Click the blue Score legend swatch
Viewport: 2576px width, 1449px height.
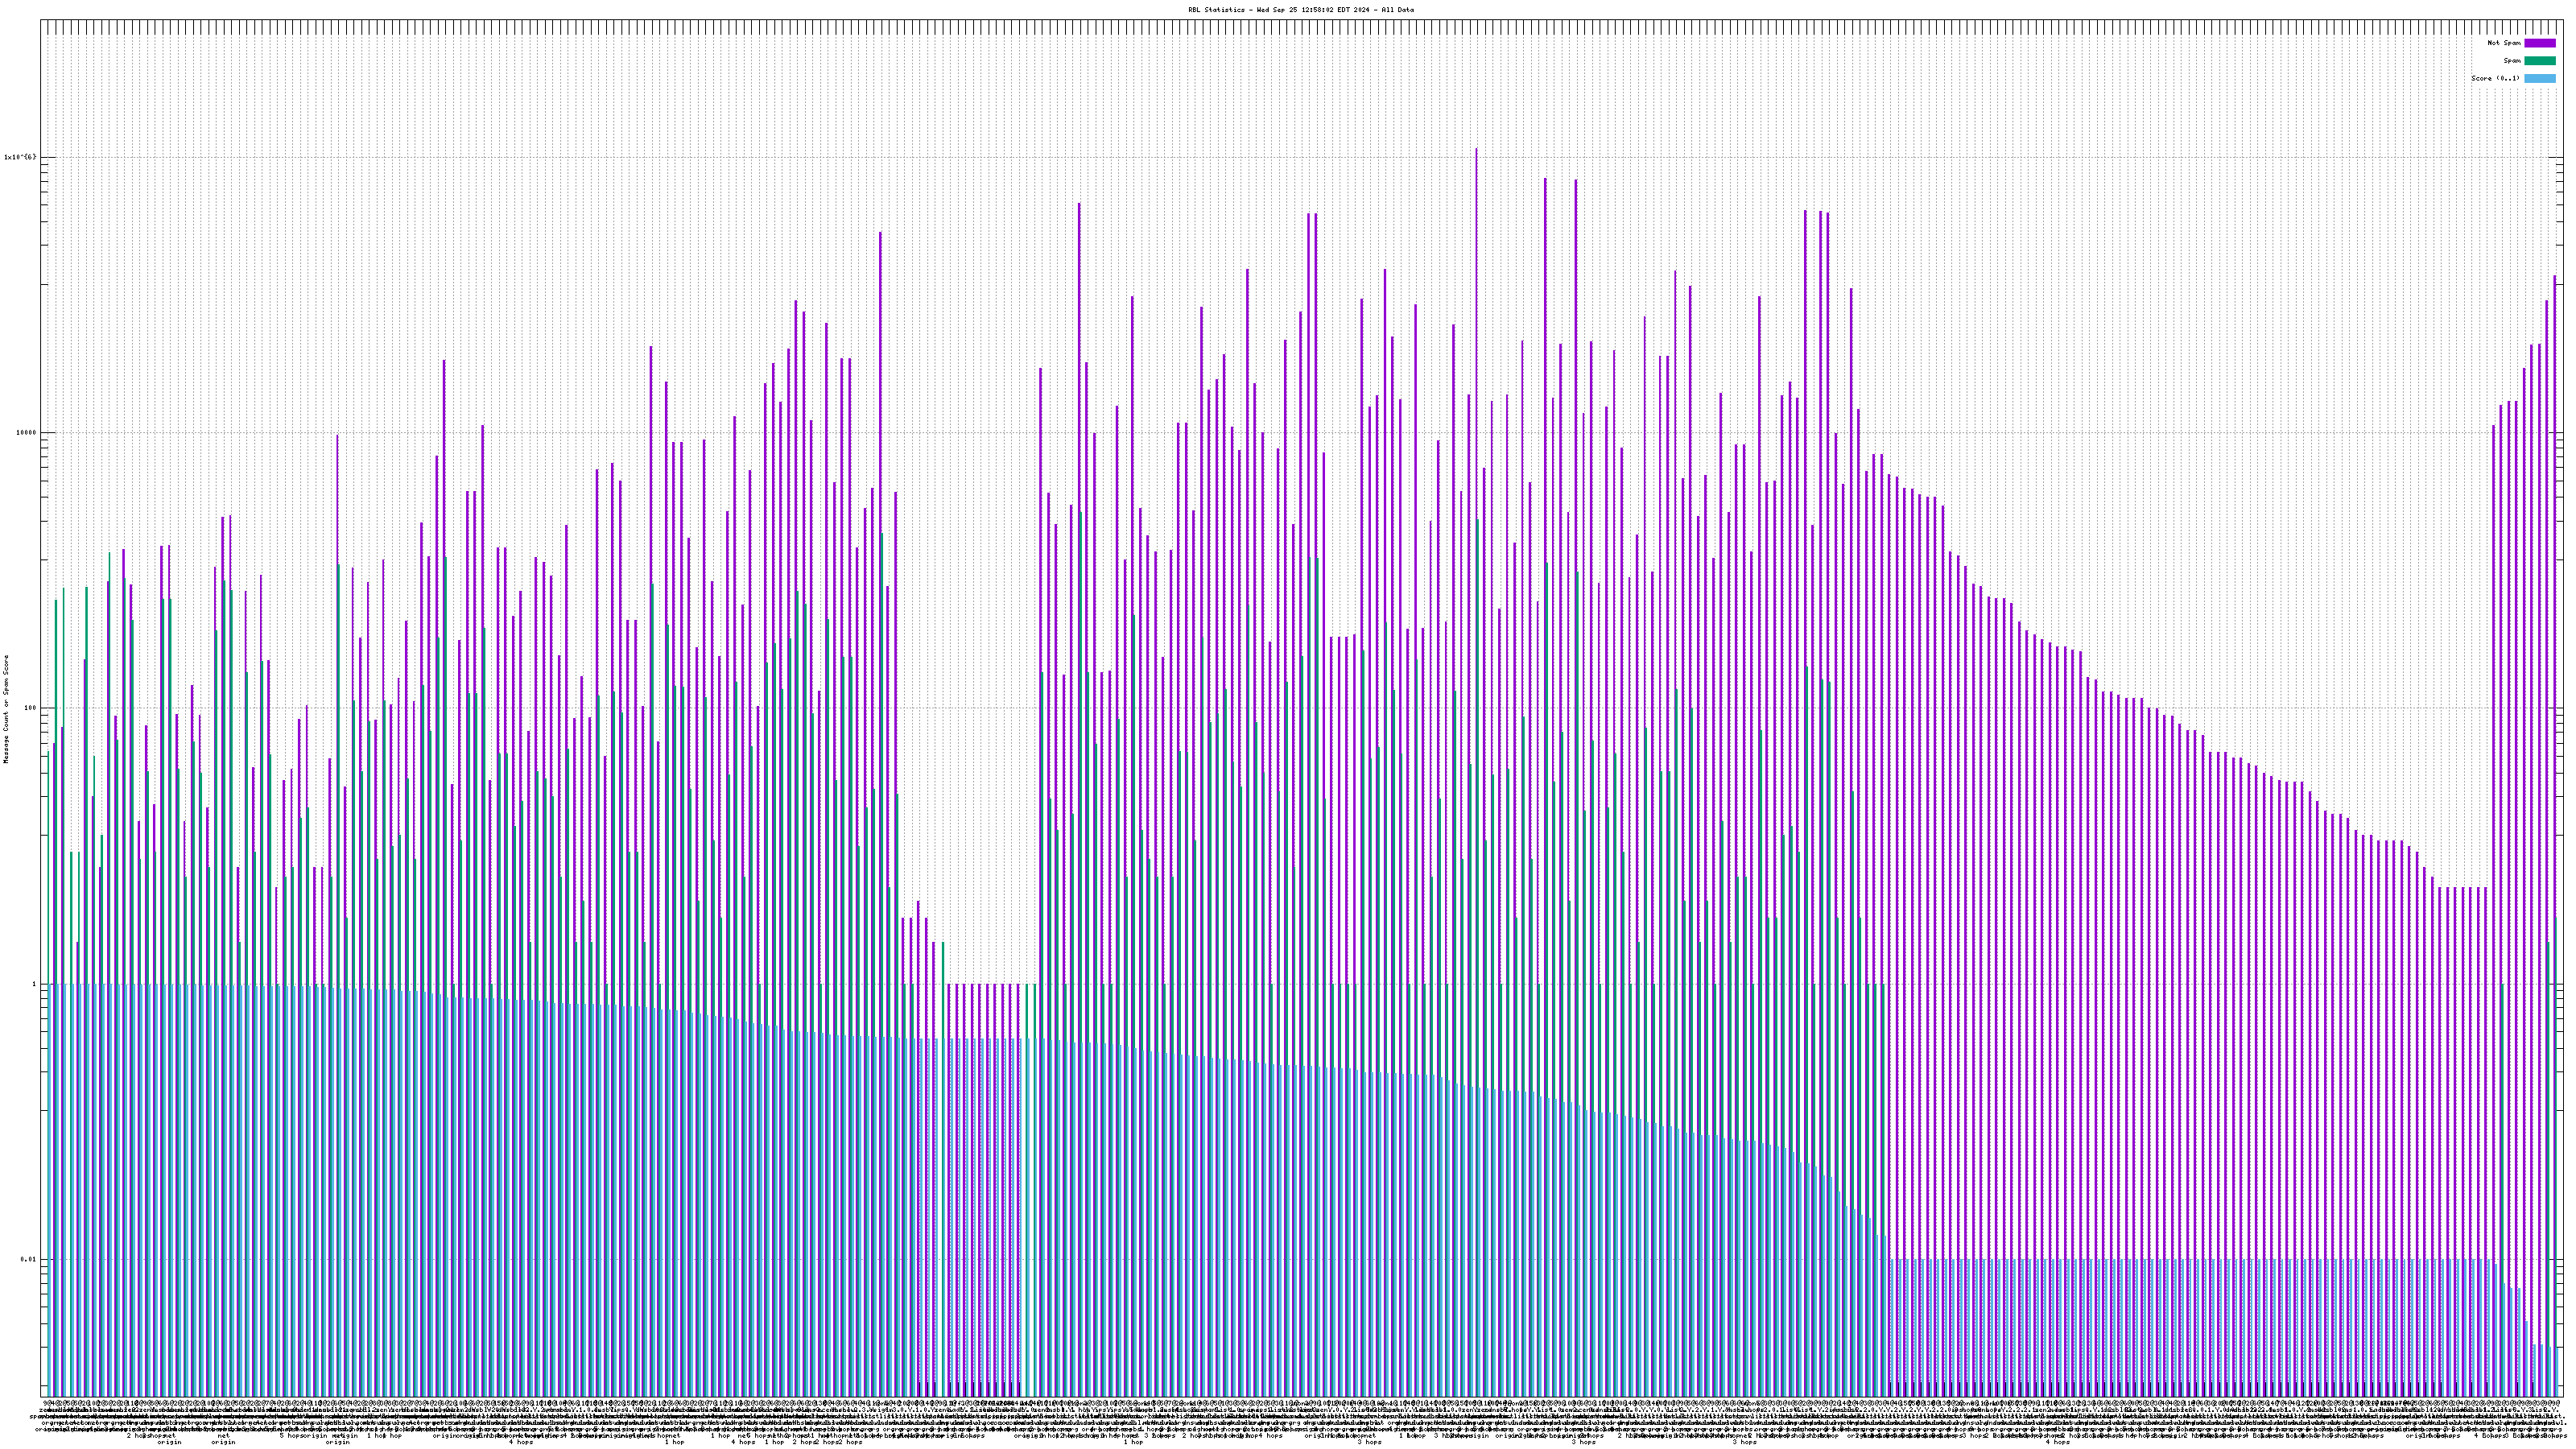2539,78
